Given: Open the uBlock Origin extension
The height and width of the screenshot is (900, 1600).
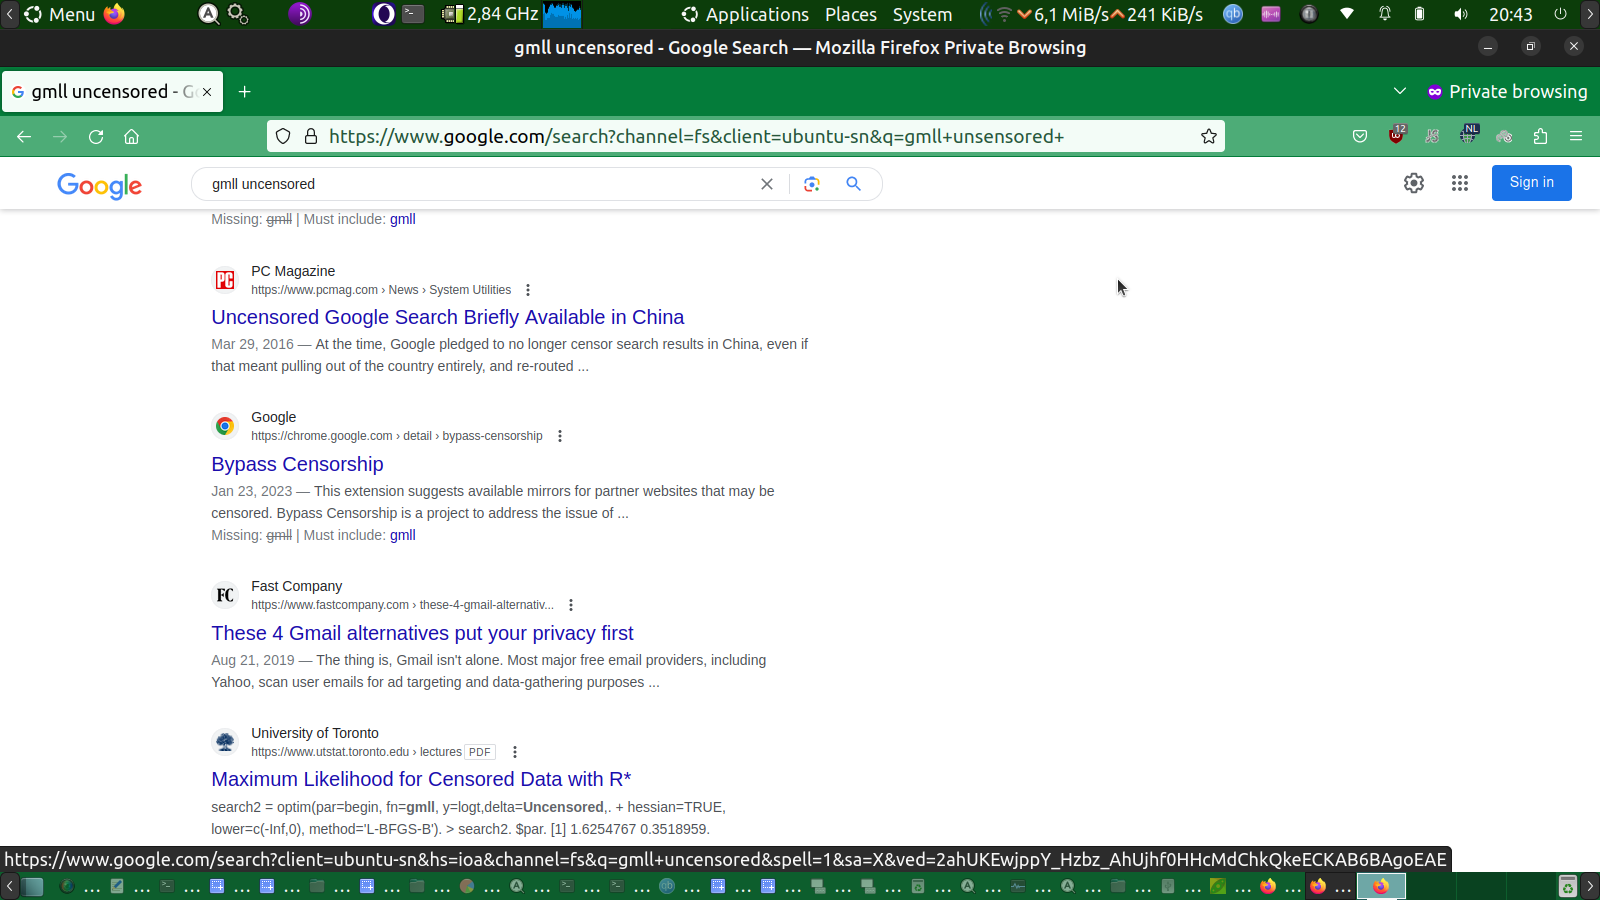Looking at the screenshot, I should click(1397, 135).
